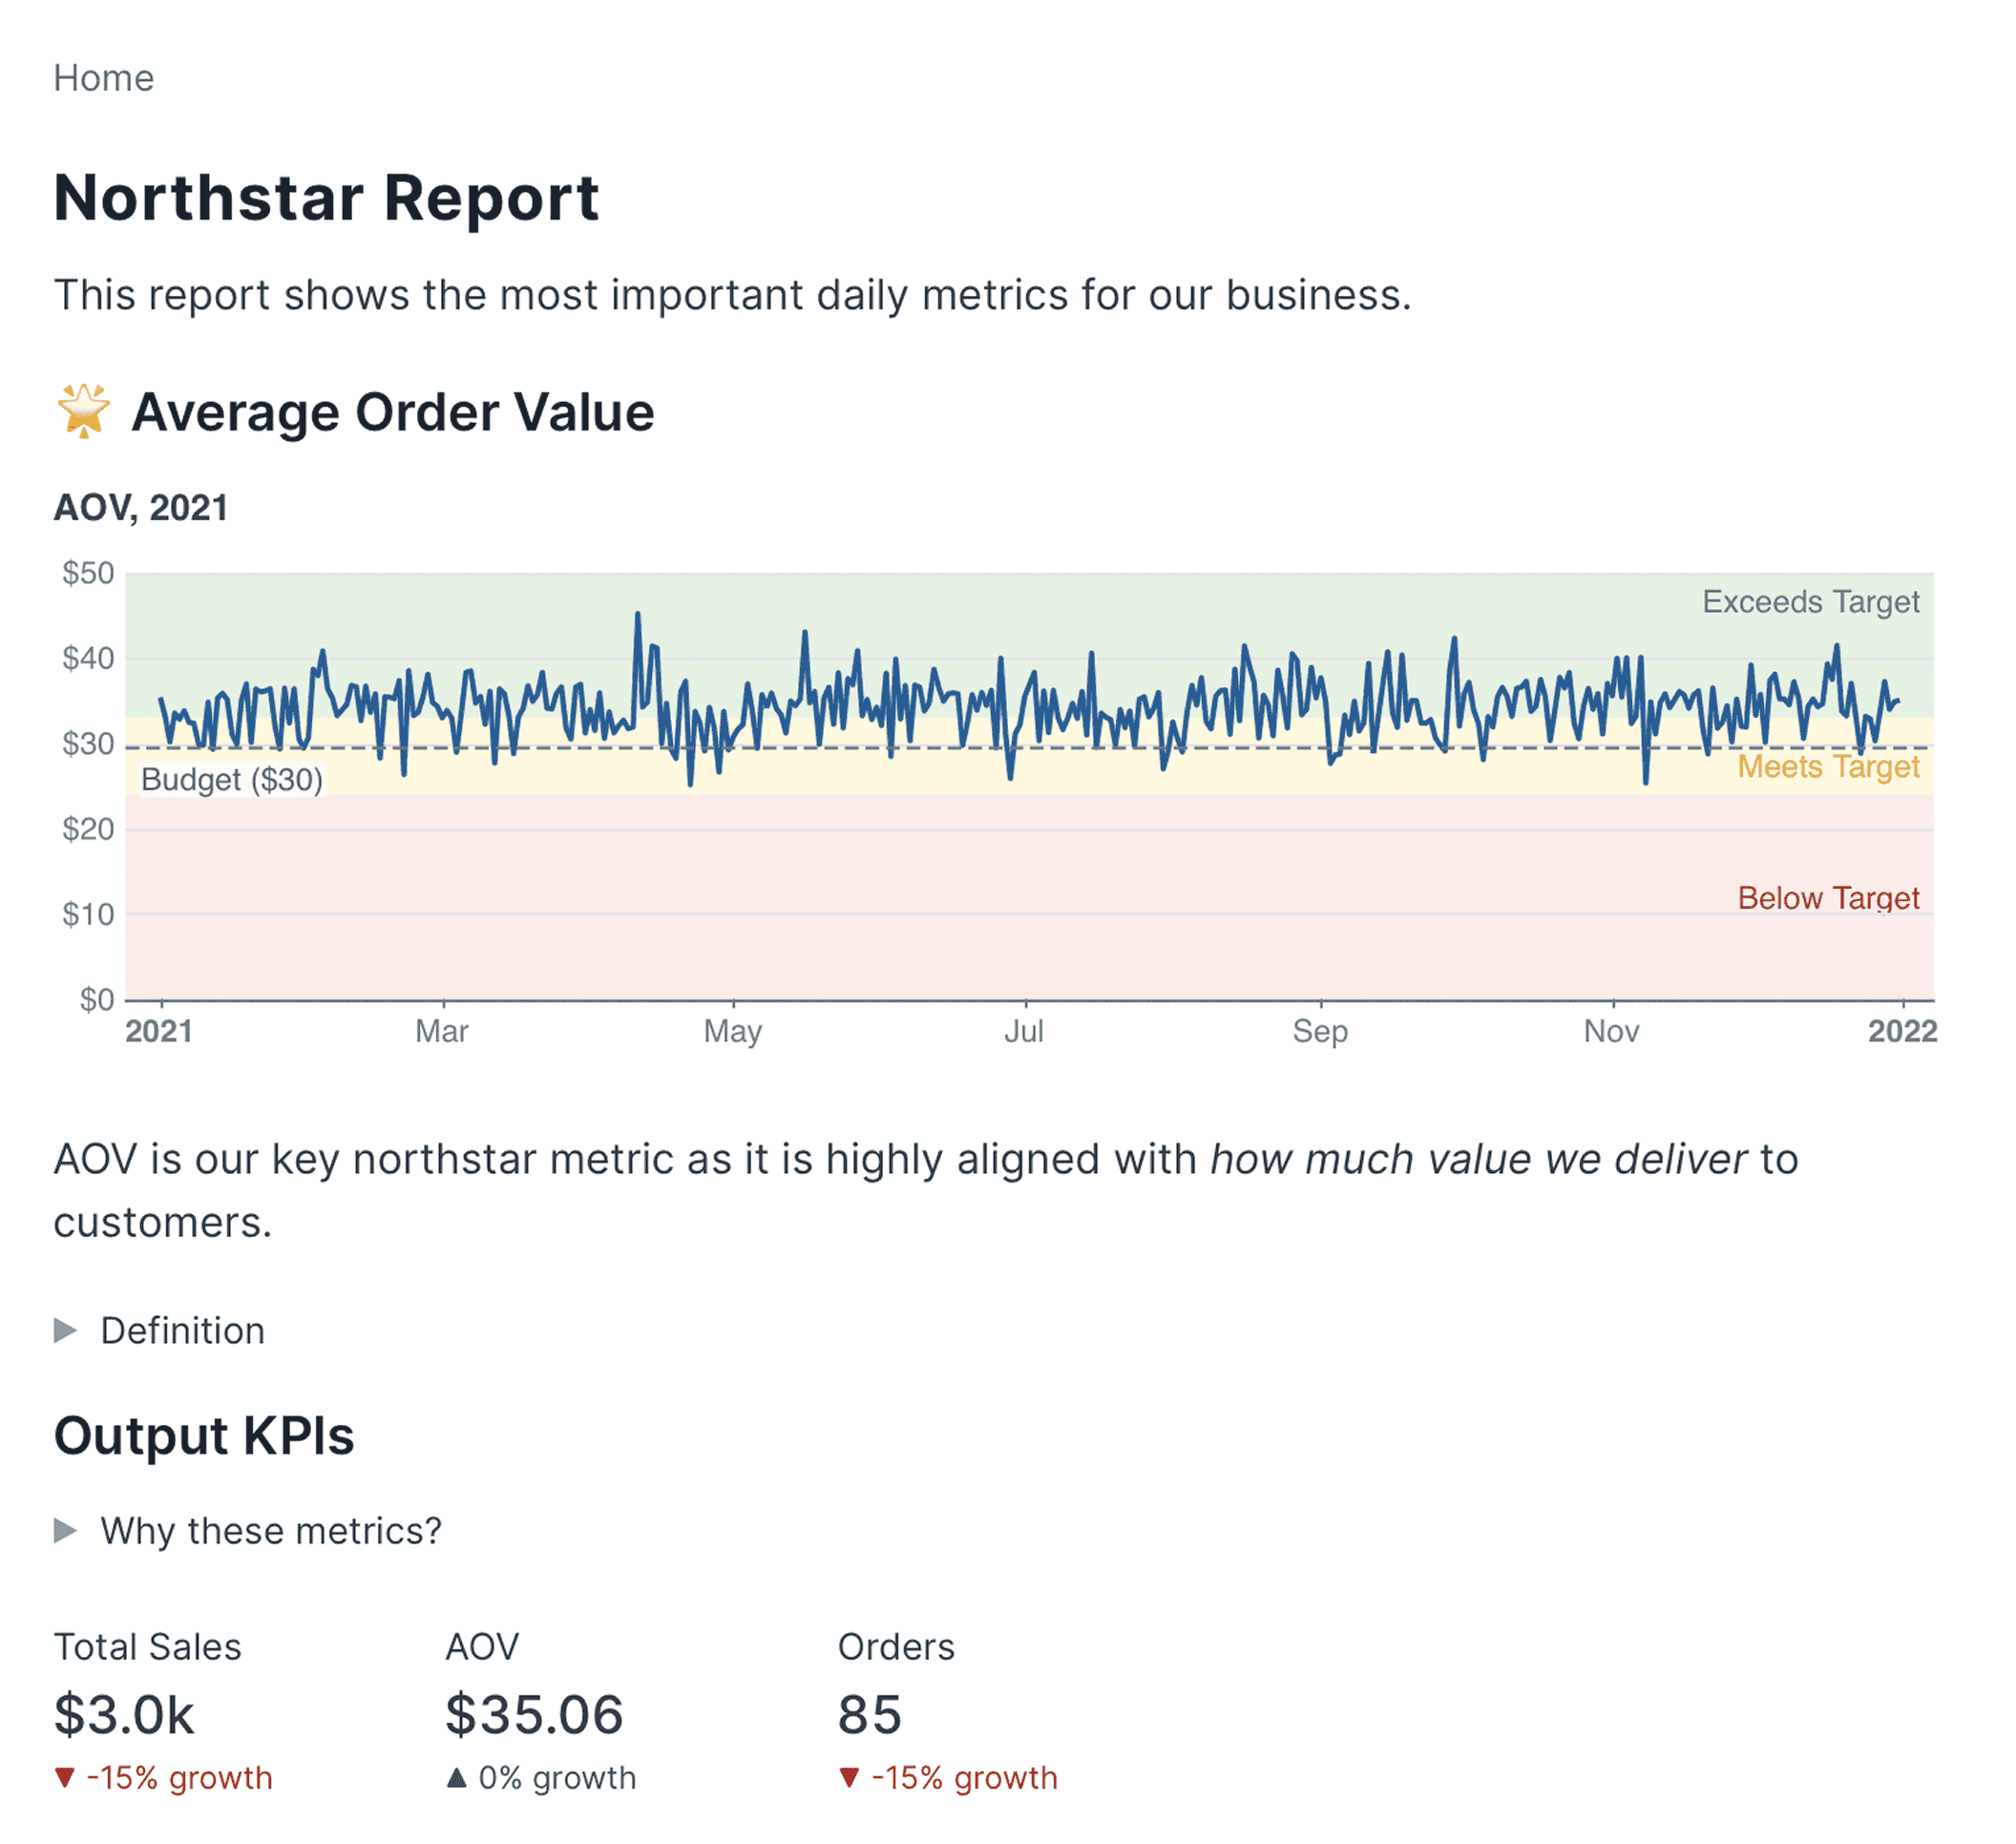This screenshot has width=2016, height=1844.
Task: Click the Below Target red label
Action: (1828, 898)
